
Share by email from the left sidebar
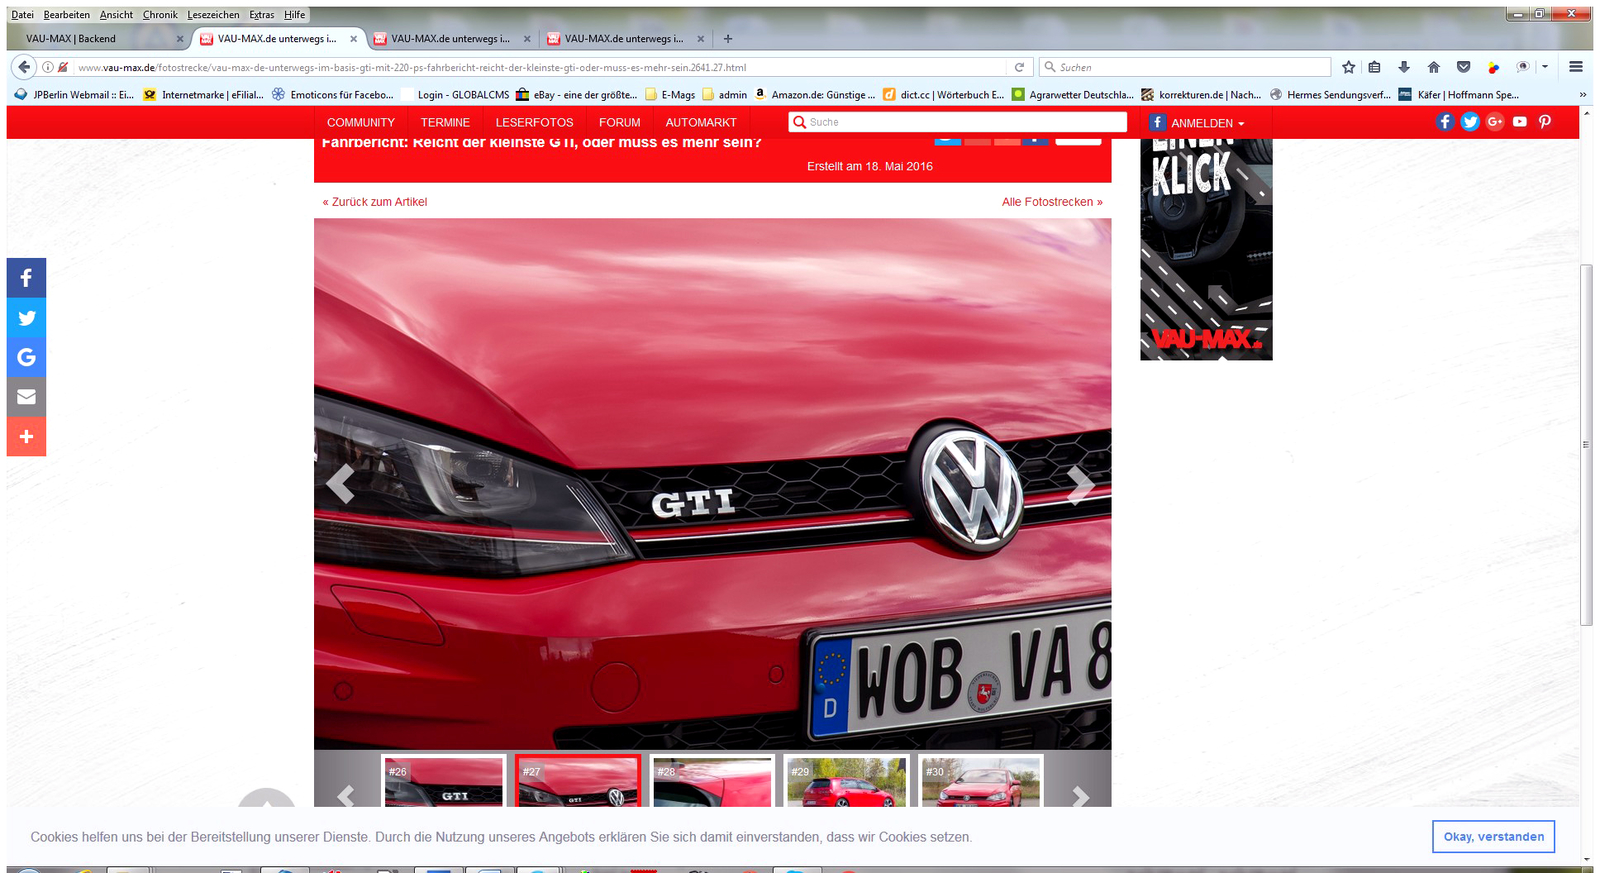coord(27,397)
